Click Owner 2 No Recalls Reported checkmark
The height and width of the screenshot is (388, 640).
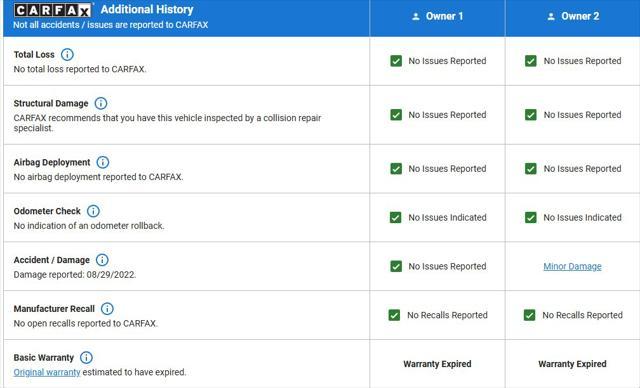click(529, 315)
